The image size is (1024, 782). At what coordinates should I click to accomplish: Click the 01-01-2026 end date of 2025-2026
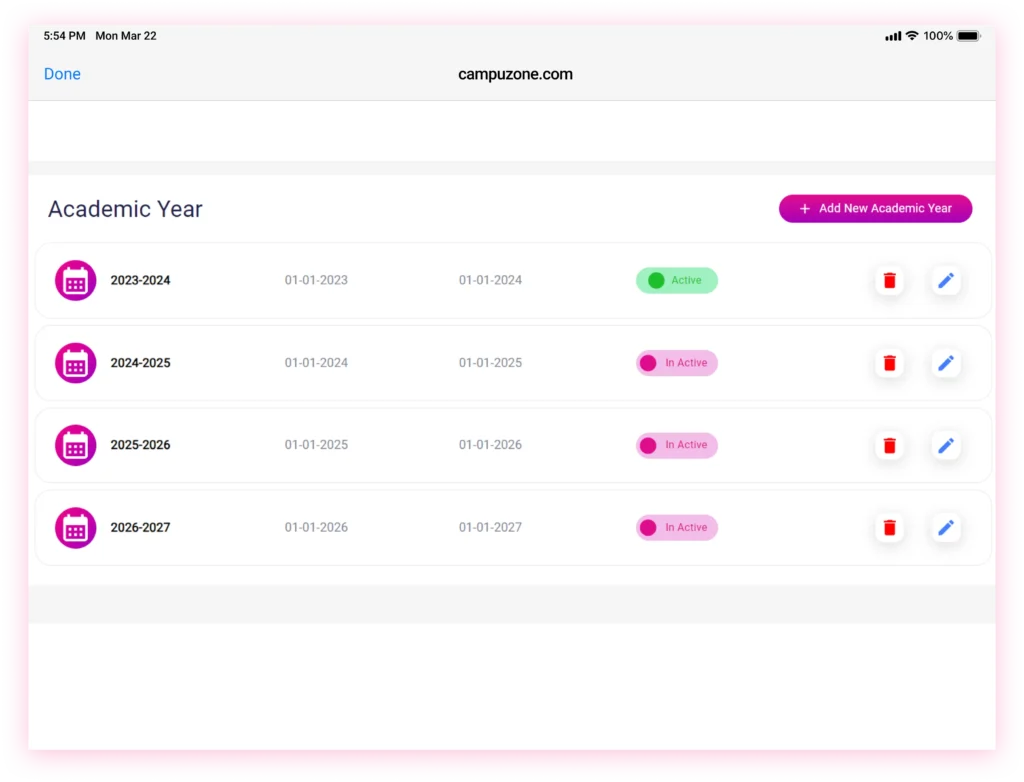click(x=490, y=445)
